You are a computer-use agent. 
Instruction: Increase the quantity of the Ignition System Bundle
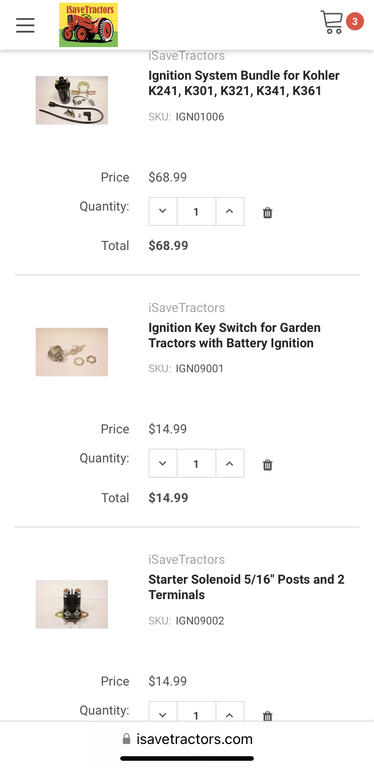tap(229, 212)
